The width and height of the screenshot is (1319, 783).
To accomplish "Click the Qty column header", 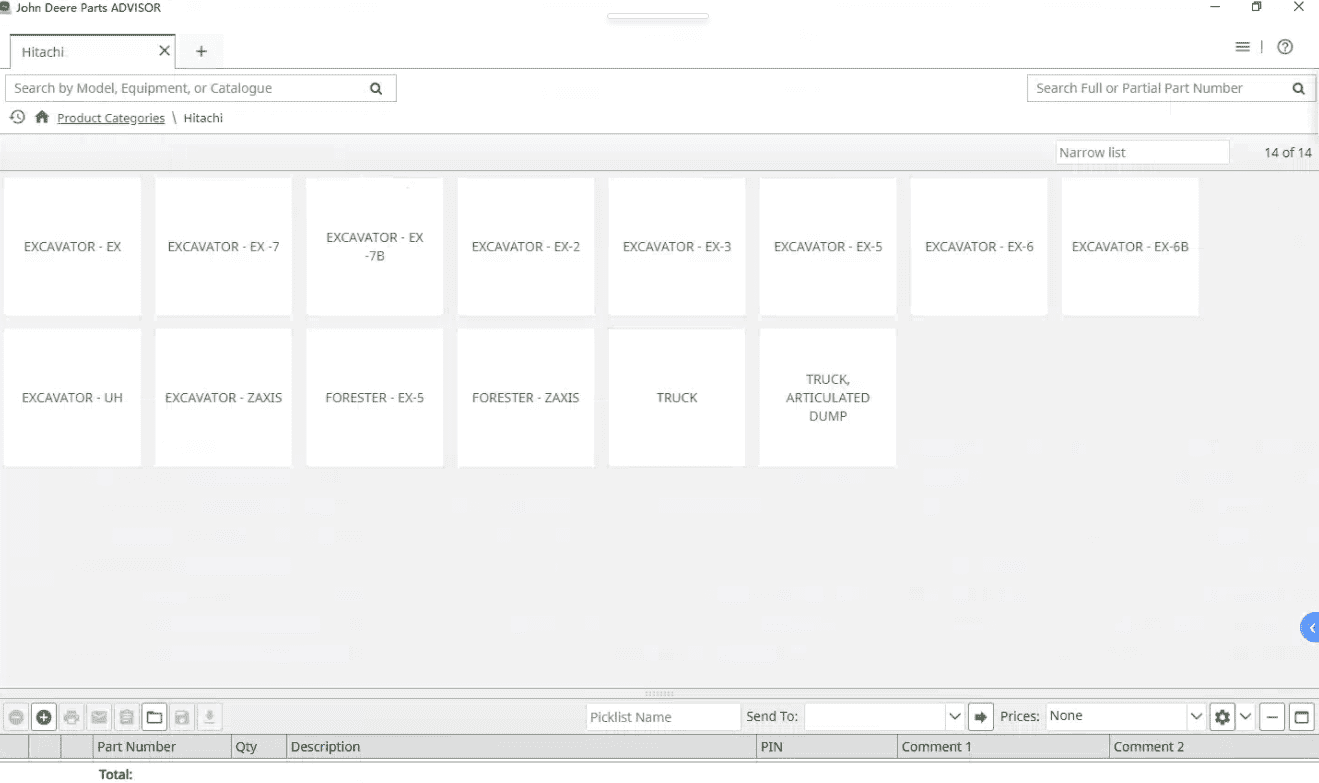I will (259, 747).
